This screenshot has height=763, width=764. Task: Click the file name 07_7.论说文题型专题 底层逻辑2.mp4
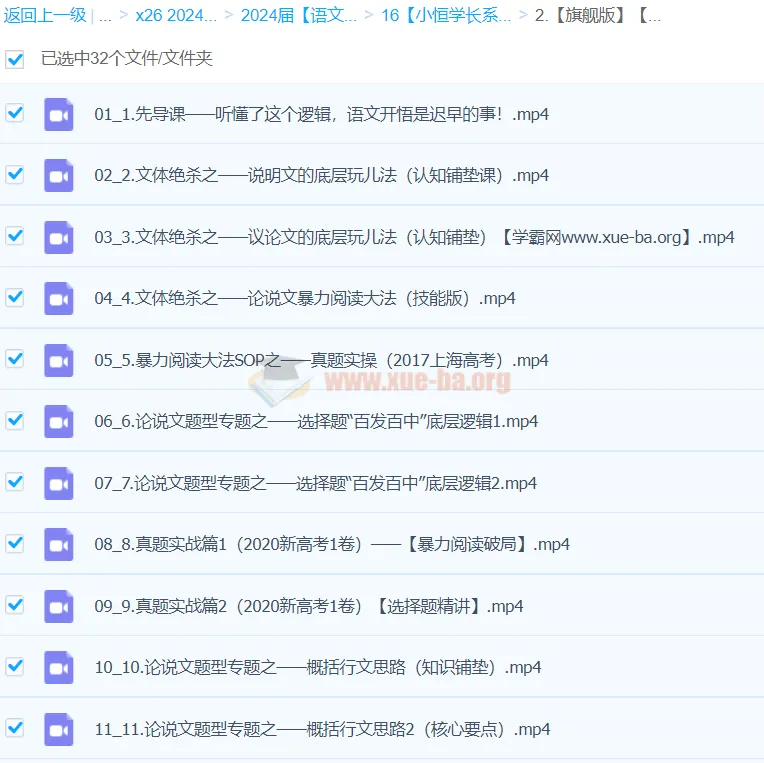click(315, 484)
